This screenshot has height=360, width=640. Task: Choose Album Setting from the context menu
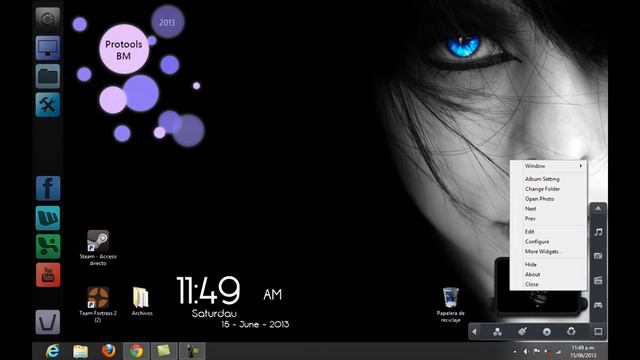(548, 179)
